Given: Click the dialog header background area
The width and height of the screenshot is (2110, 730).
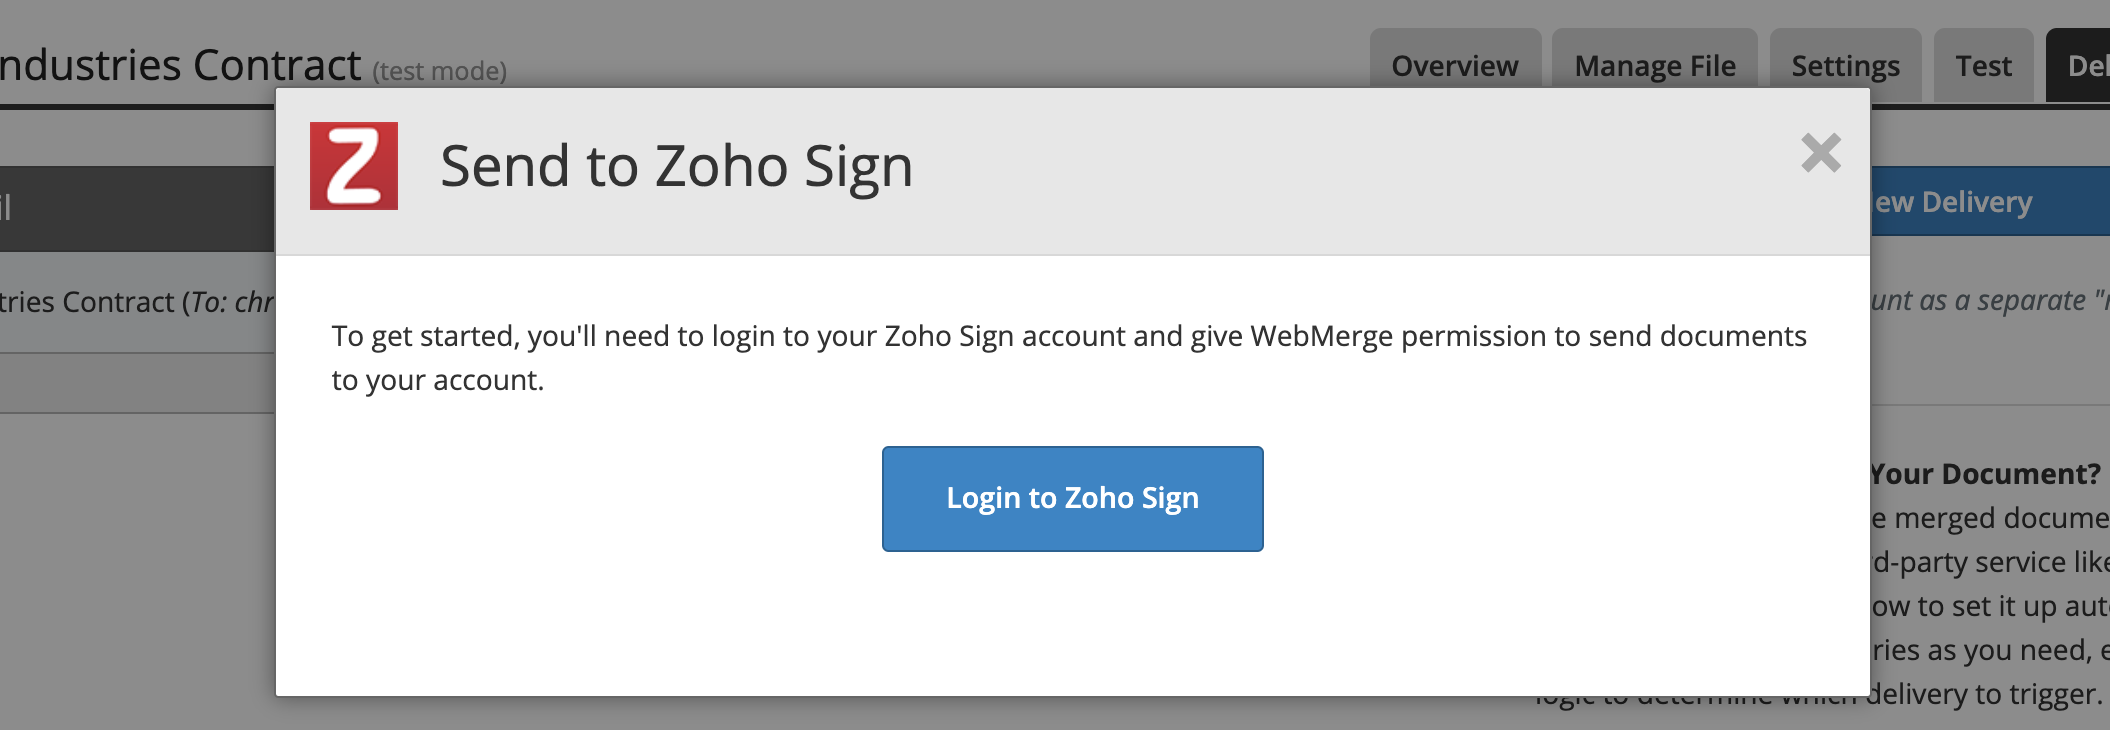Looking at the screenshot, I should pyautogui.click(x=1300, y=168).
